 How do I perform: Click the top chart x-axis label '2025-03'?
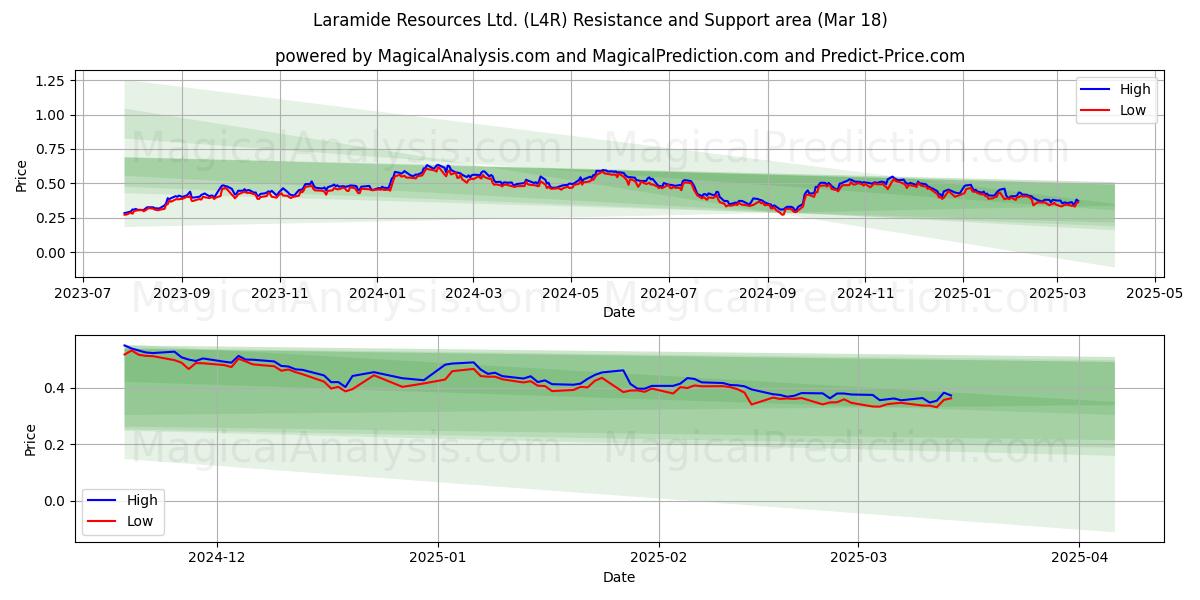(x=1058, y=295)
